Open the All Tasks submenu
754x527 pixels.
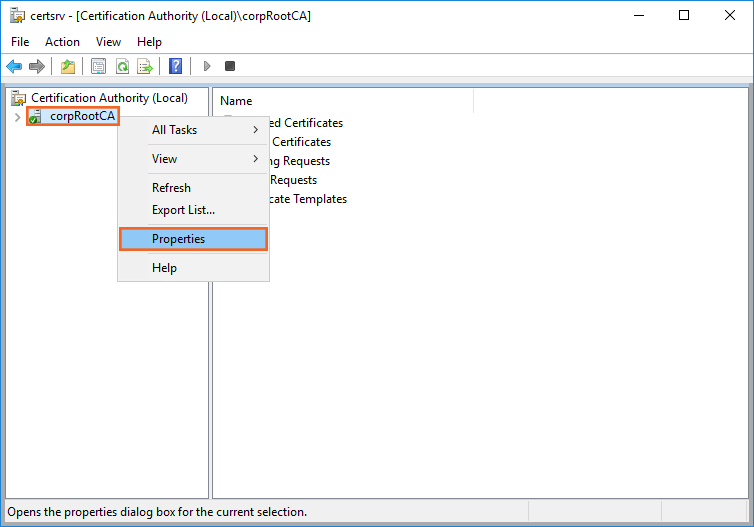pyautogui.click(x=174, y=130)
